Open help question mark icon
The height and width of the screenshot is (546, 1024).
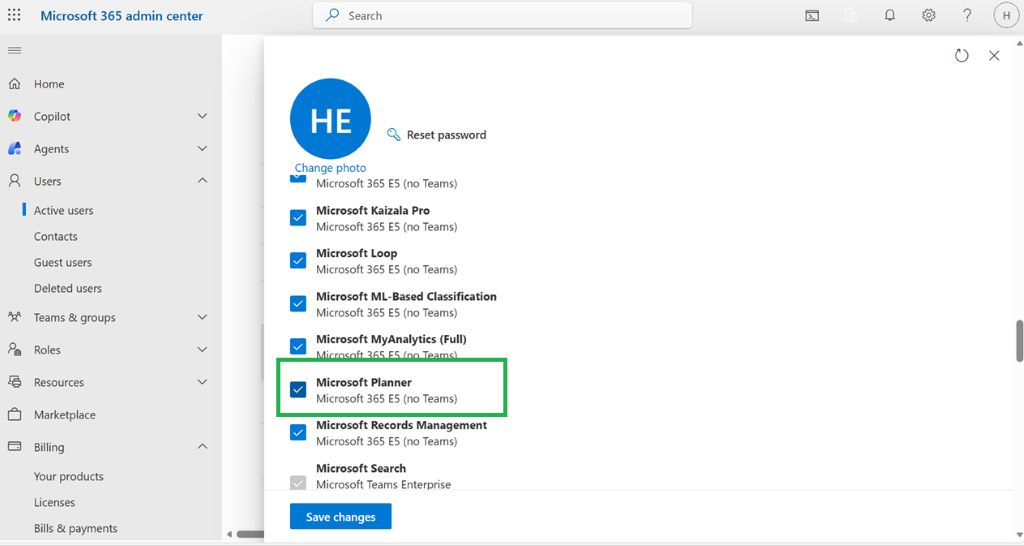coord(967,16)
